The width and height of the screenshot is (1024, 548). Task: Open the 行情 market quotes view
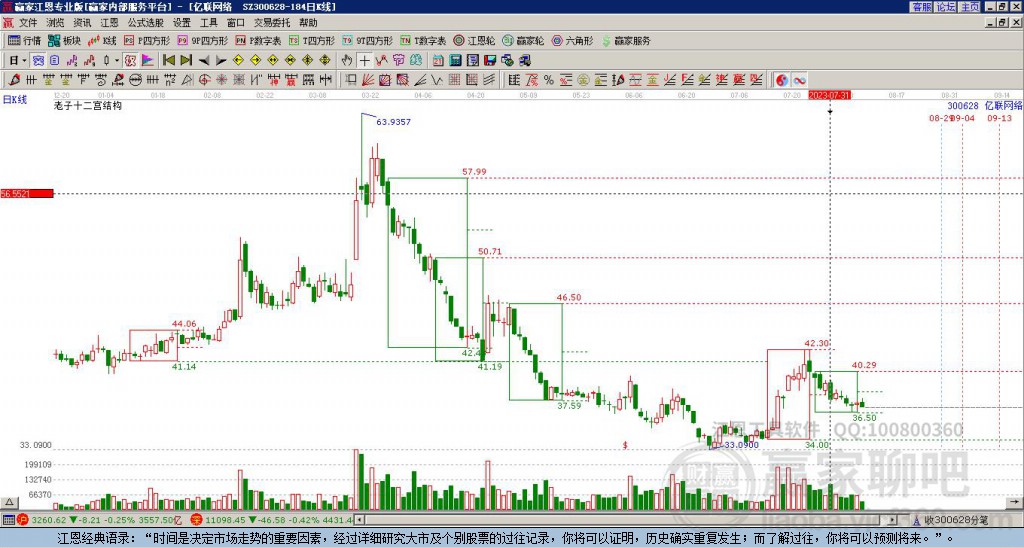click(24, 40)
